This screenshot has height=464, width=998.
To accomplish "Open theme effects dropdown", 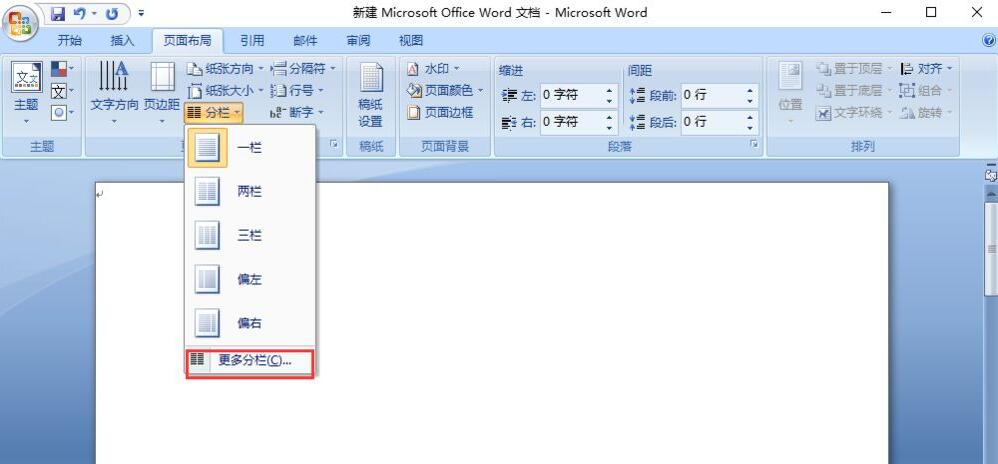I will pyautogui.click(x=62, y=113).
